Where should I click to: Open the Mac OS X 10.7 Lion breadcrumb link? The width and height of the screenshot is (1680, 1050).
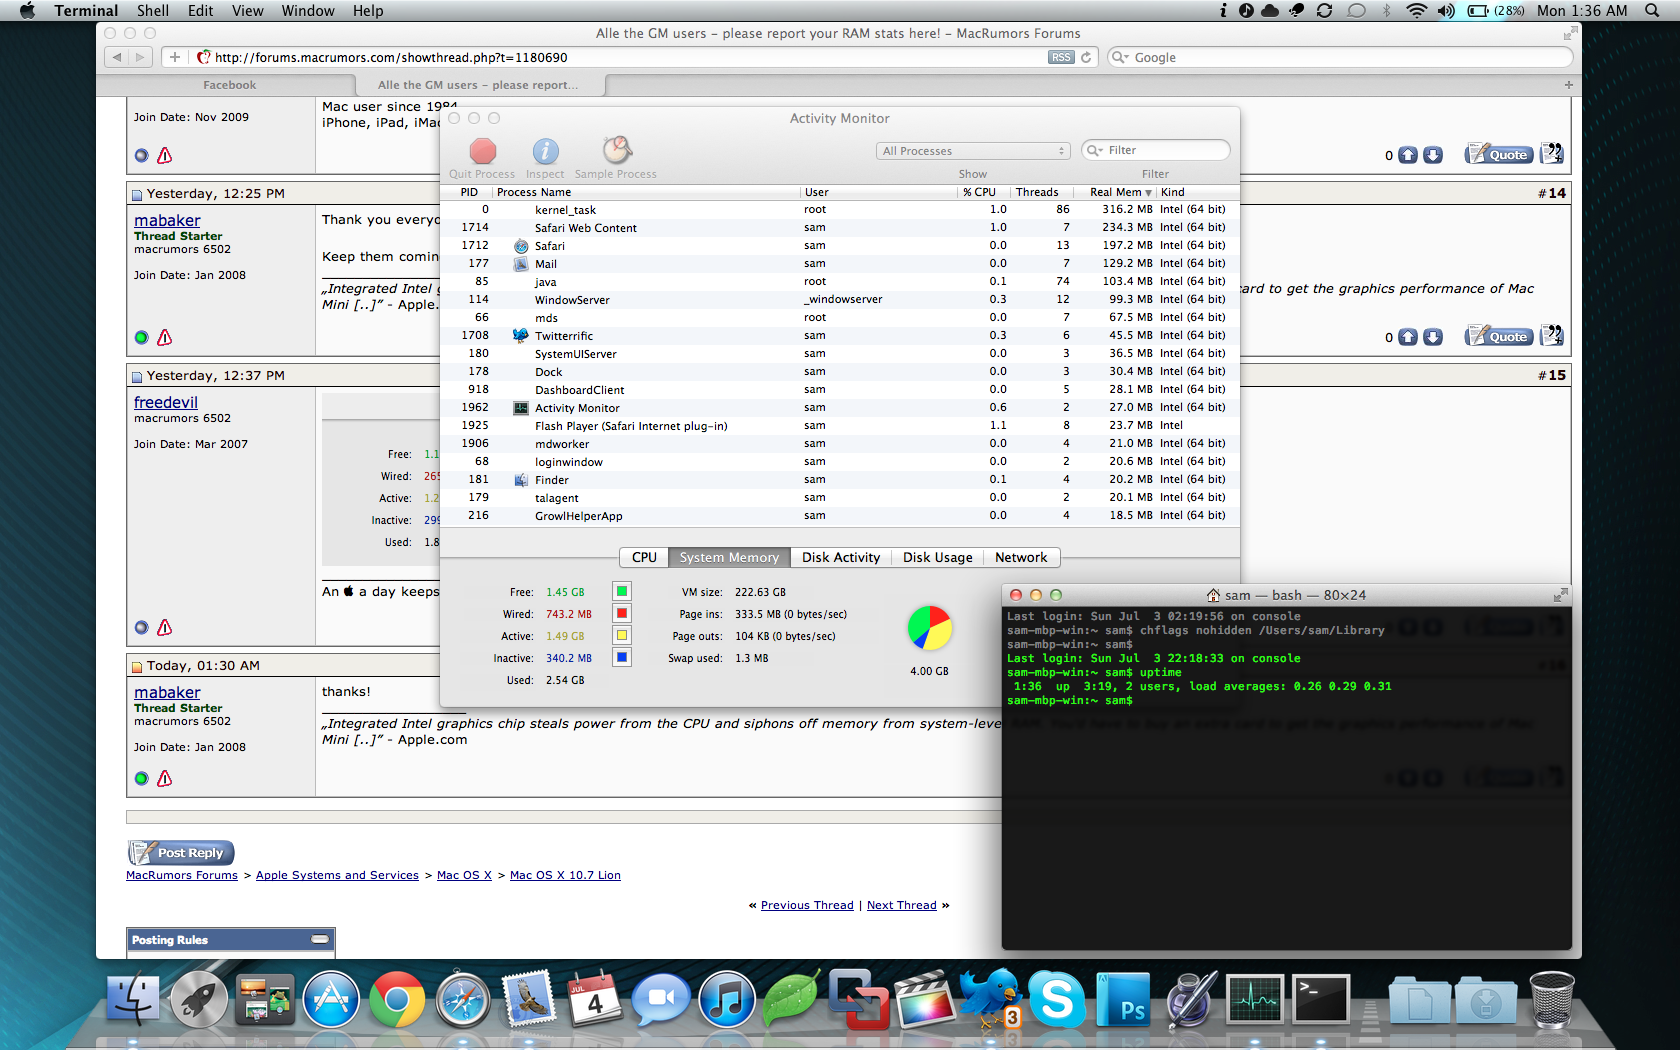click(x=565, y=875)
